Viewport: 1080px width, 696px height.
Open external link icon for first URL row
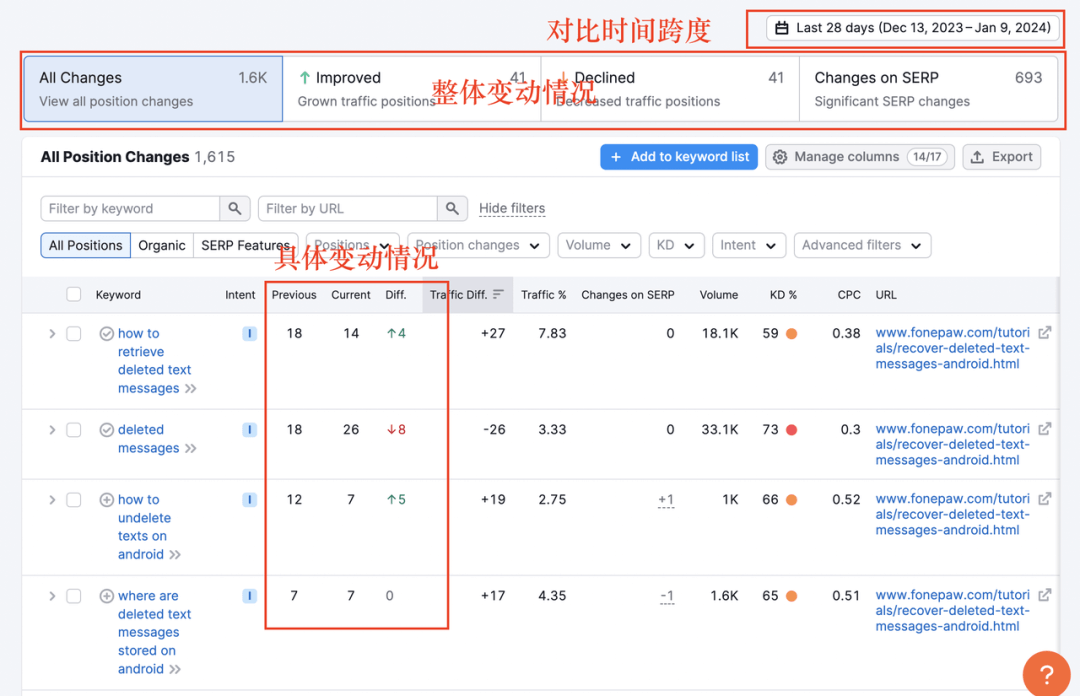[x=1044, y=333]
